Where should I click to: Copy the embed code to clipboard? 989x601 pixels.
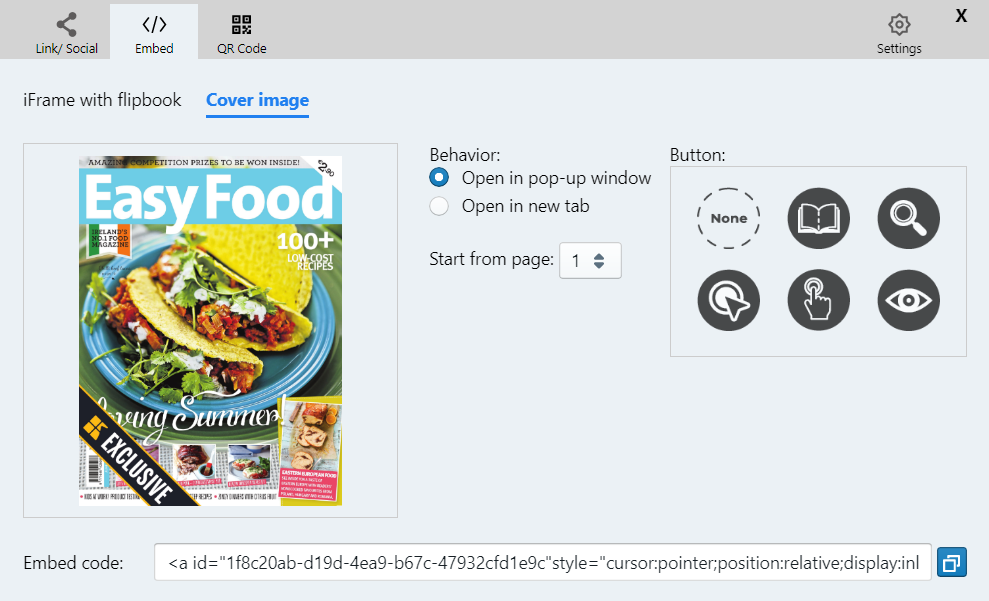pos(951,562)
